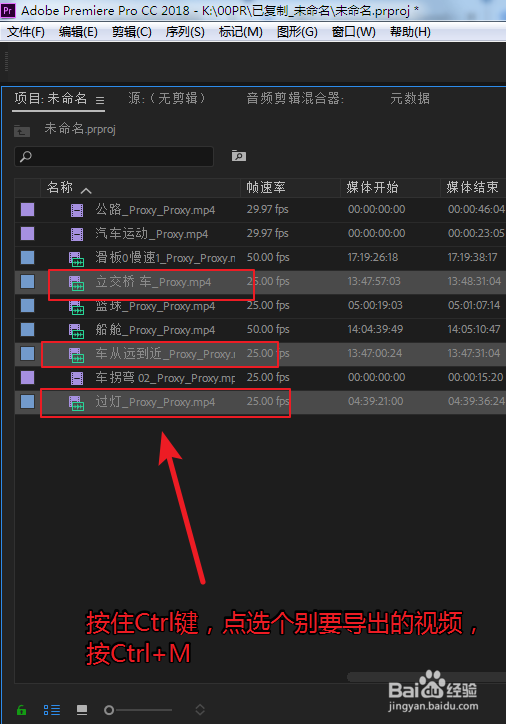Select 公路_Proxy_Proxy.mp4 file name
This screenshot has width=506, height=724.
tap(155, 210)
